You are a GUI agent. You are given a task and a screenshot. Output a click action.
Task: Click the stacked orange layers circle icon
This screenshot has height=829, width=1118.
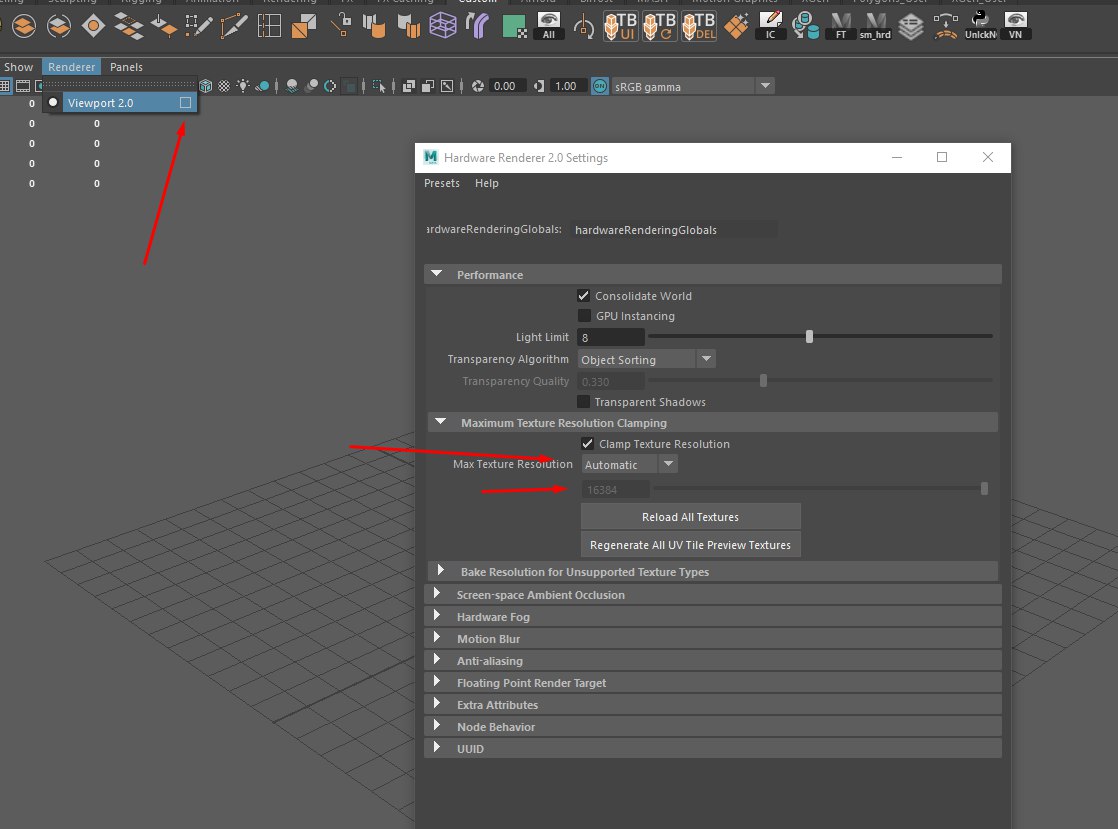point(24,26)
